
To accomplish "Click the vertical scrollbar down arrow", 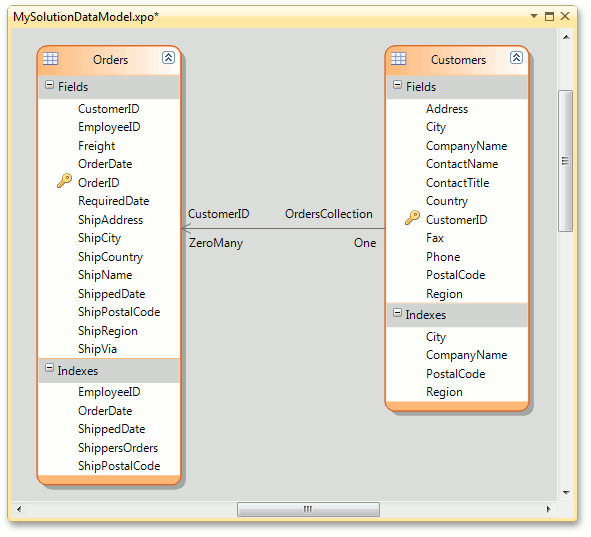I will pyautogui.click(x=566, y=493).
